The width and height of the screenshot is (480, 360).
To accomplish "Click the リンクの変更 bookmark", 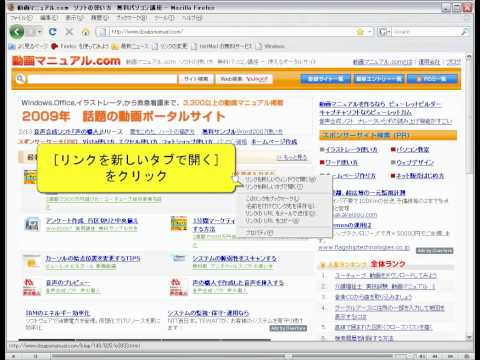I will pos(170,46).
